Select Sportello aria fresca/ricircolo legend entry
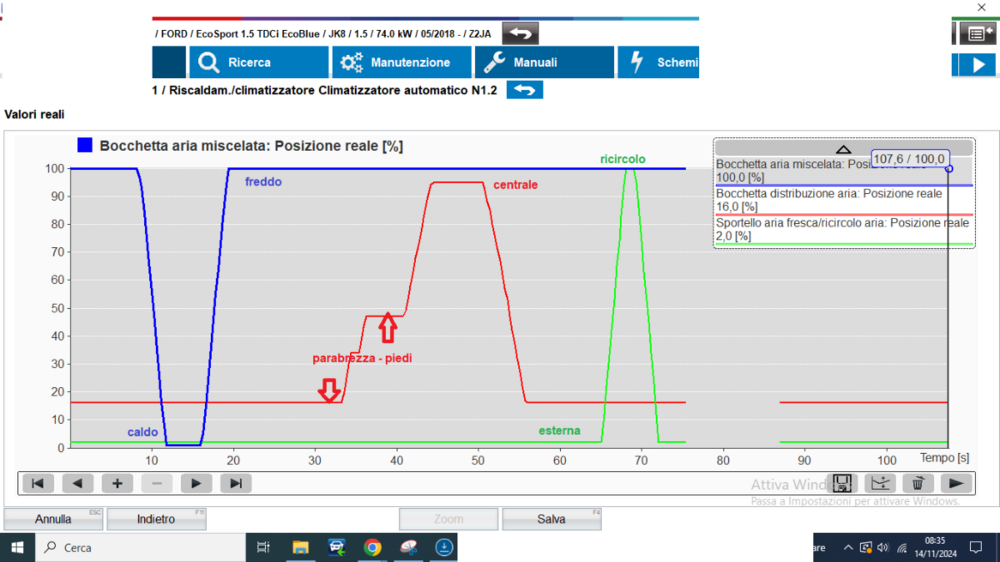Screen dimensions: 1000x562 coord(828,229)
